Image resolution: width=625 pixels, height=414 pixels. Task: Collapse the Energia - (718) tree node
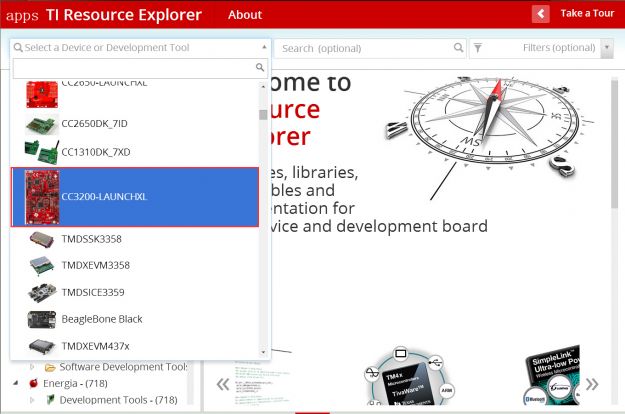tap(16, 383)
